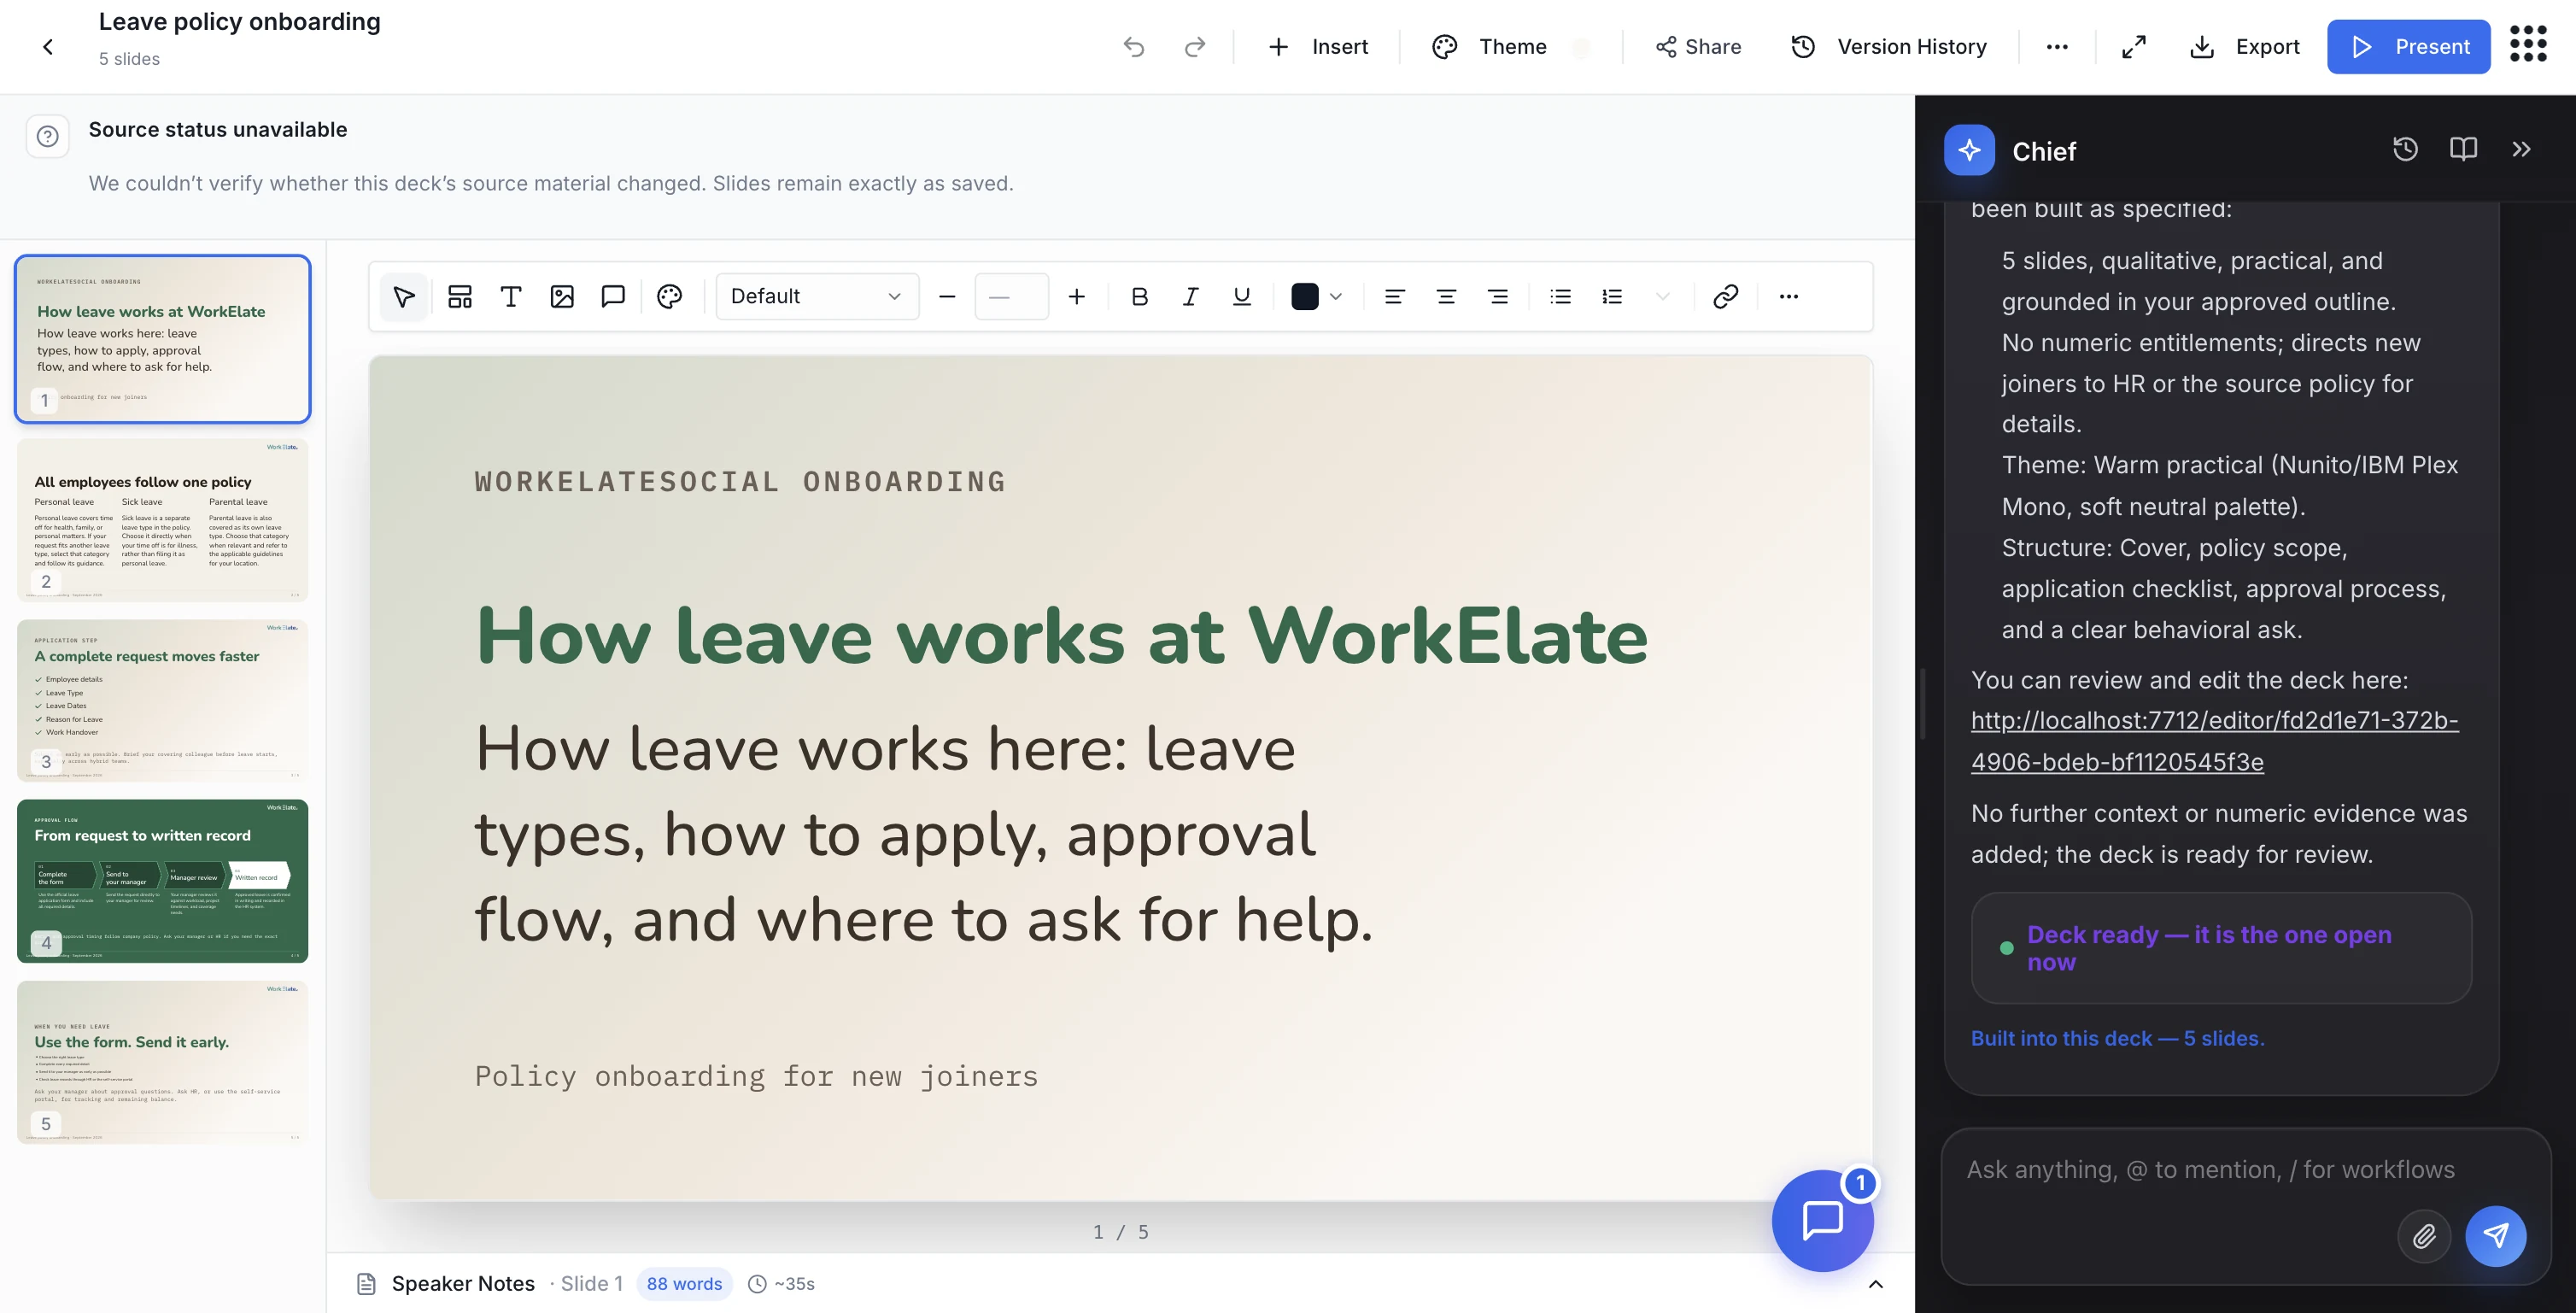Send the chat message

pos(2496,1237)
